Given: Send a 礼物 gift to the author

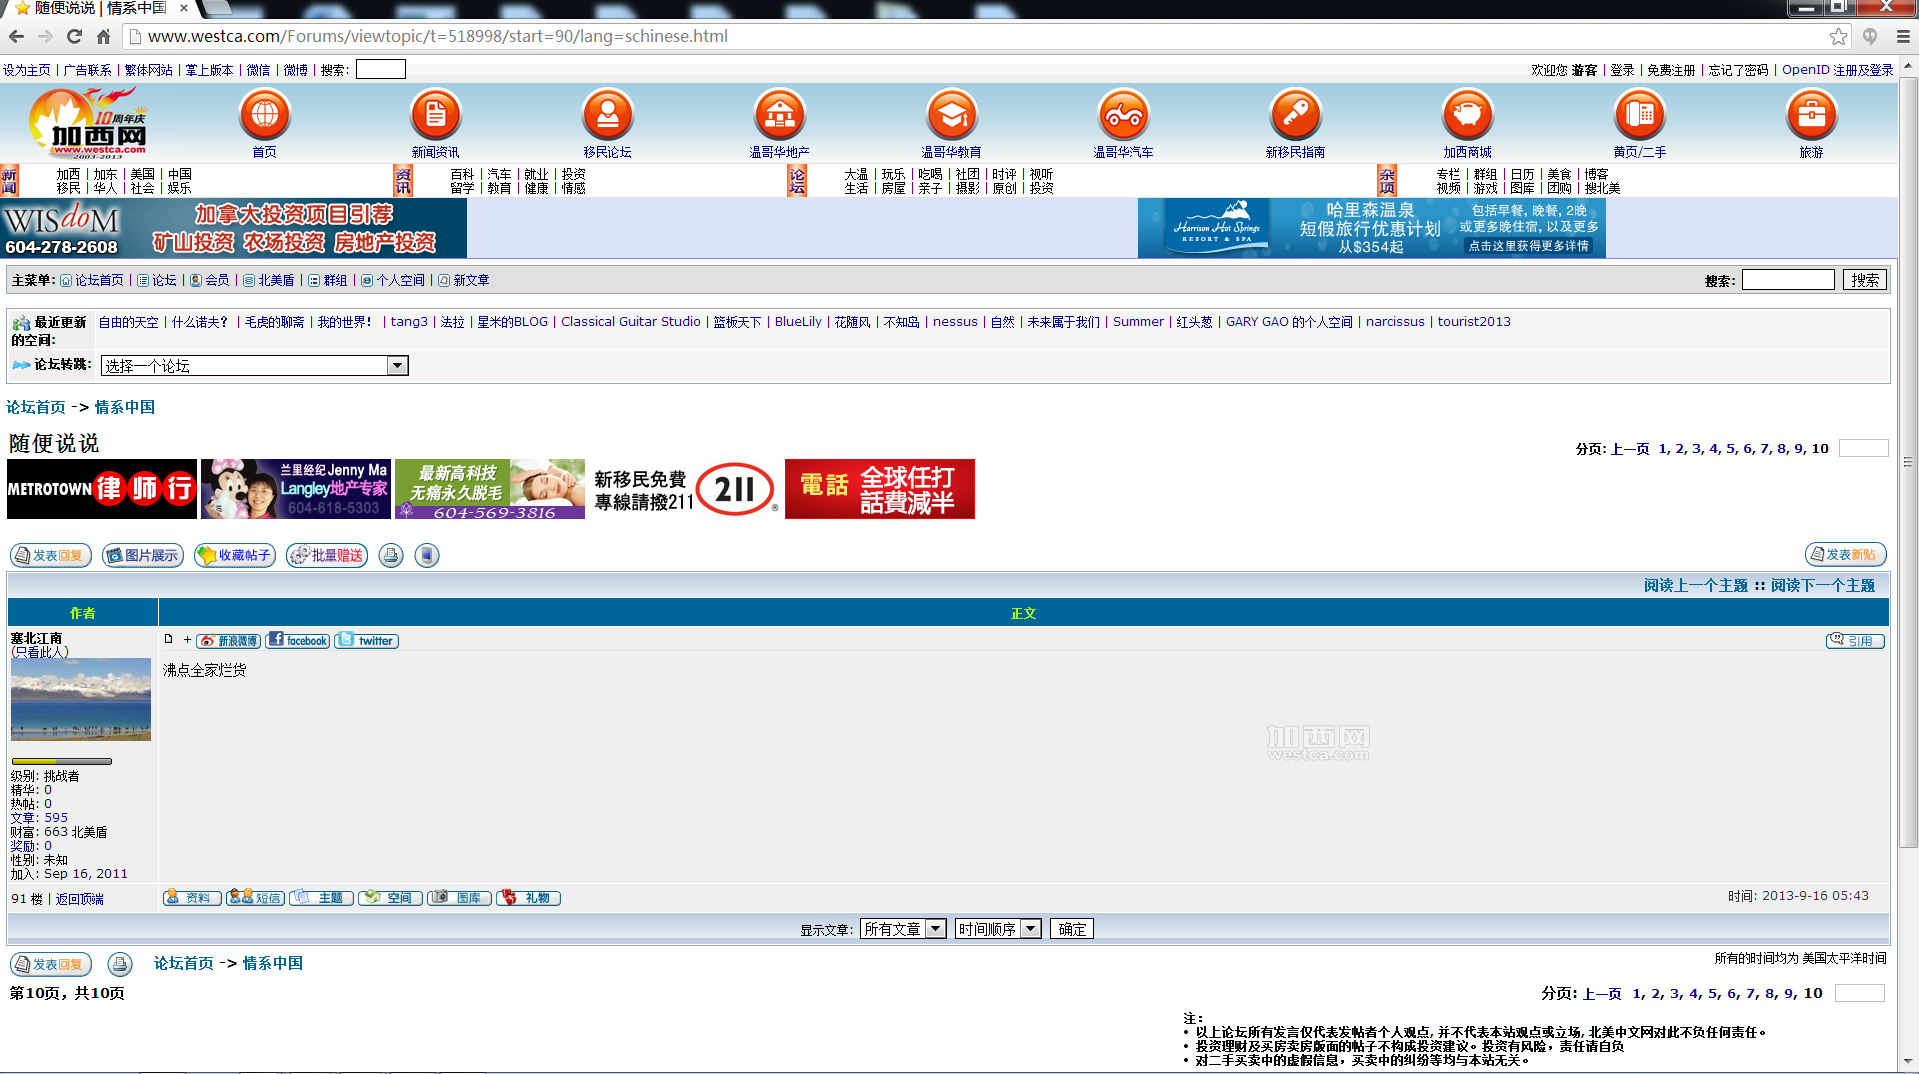Looking at the screenshot, I should (x=528, y=898).
